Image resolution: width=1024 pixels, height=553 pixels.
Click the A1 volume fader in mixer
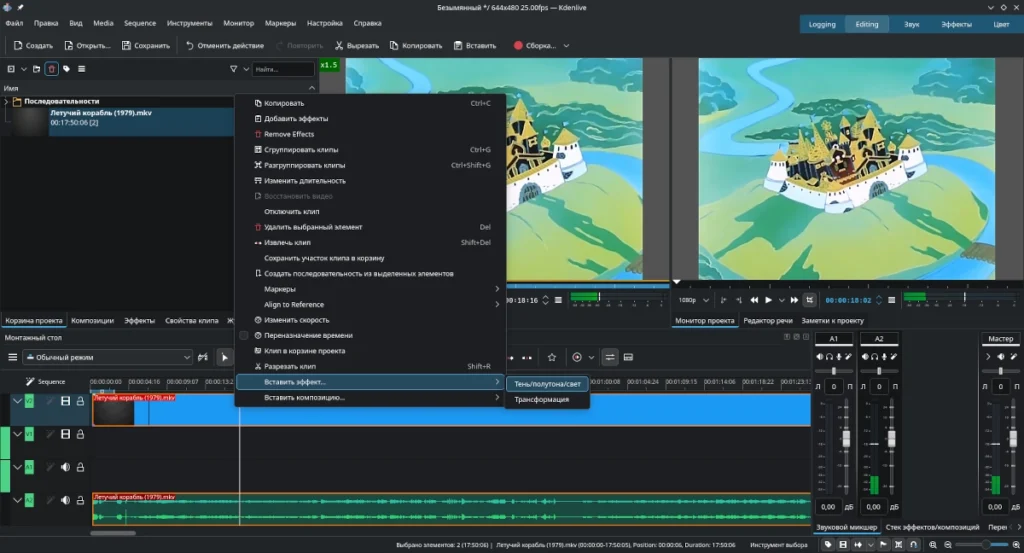click(846, 439)
